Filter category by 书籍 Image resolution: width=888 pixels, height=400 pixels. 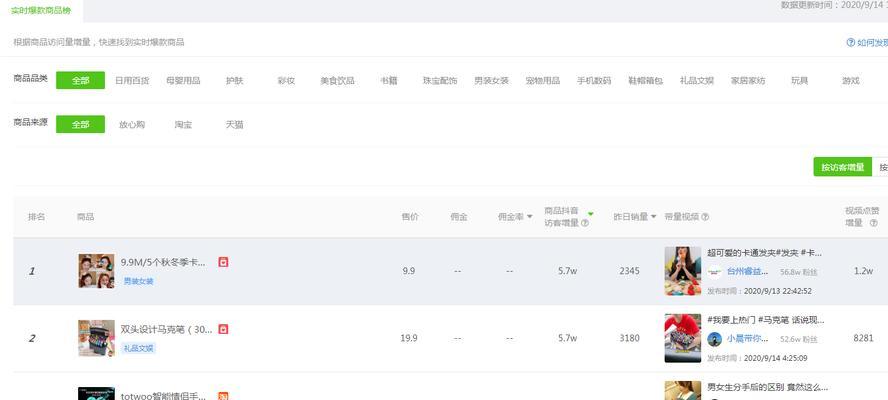pos(388,80)
